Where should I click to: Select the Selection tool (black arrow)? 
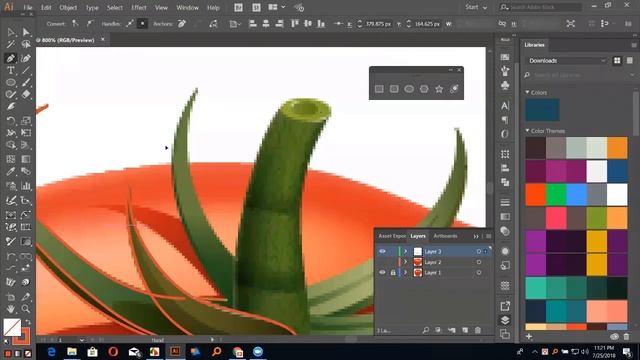pyautogui.click(x=11, y=32)
